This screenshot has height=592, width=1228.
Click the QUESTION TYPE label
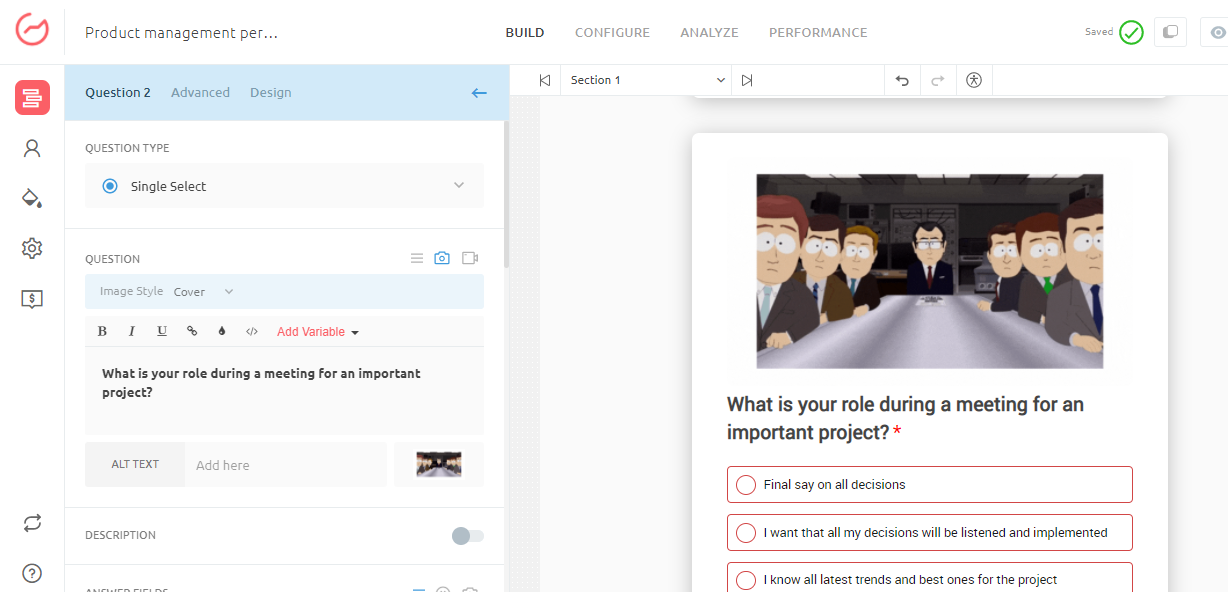click(x=127, y=148)
